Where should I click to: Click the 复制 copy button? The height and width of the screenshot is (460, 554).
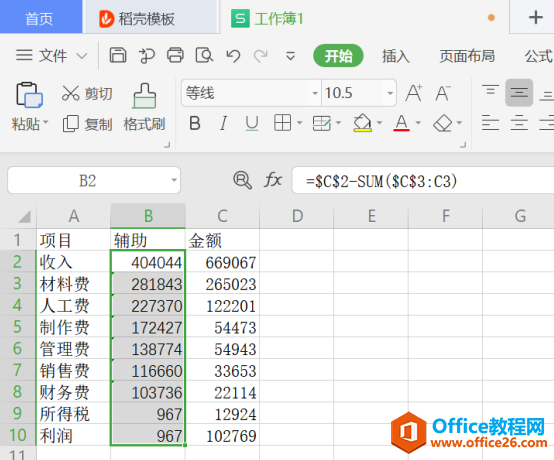(x=87, y=124)
